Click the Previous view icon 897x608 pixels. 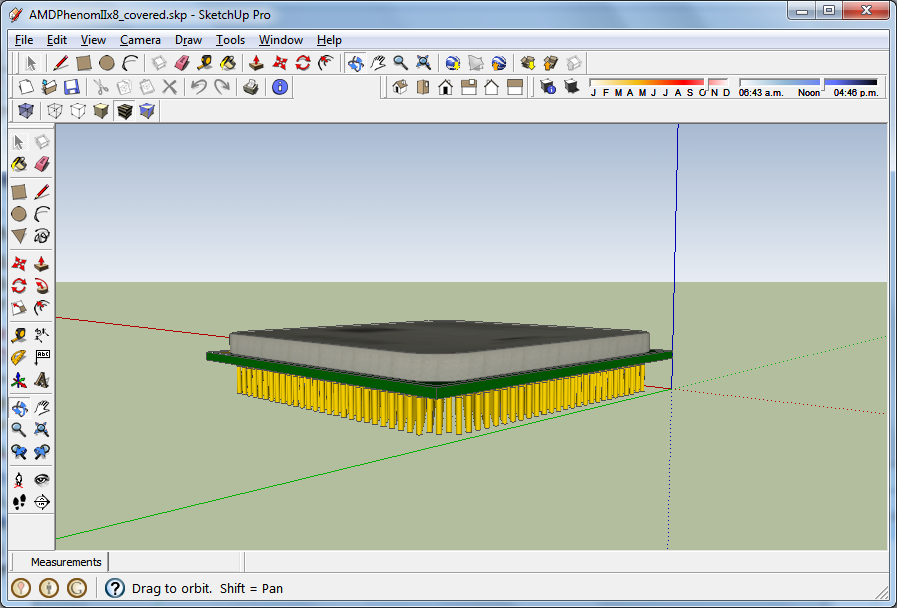pyautogui.click(x=19, y=452)
